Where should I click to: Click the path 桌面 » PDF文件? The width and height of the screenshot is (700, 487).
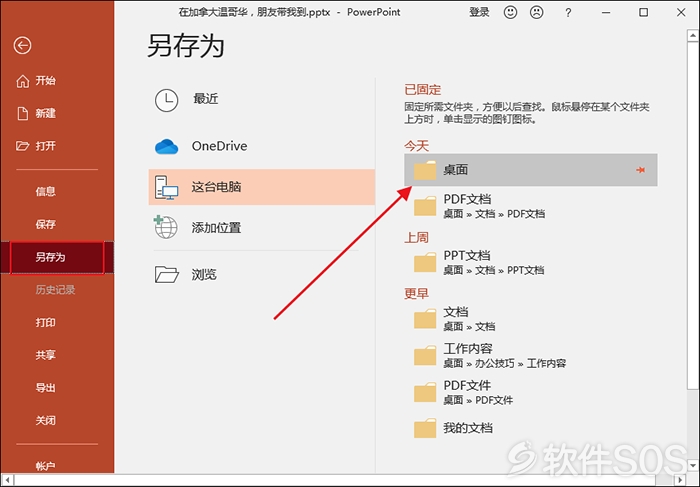point(478,400)
